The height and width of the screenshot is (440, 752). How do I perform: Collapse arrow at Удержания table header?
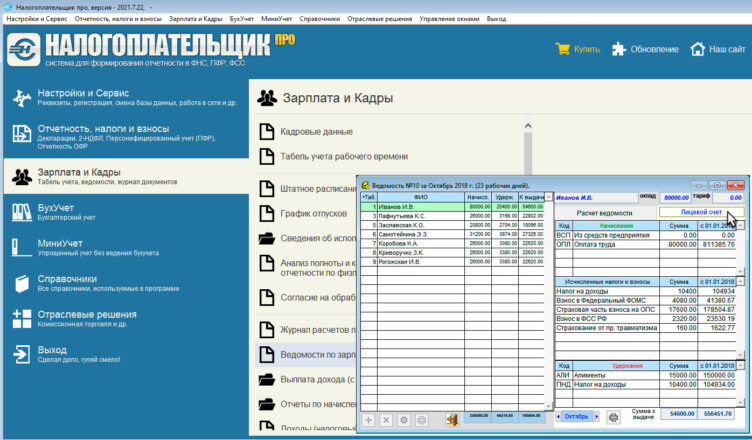[x=740, y=366]
